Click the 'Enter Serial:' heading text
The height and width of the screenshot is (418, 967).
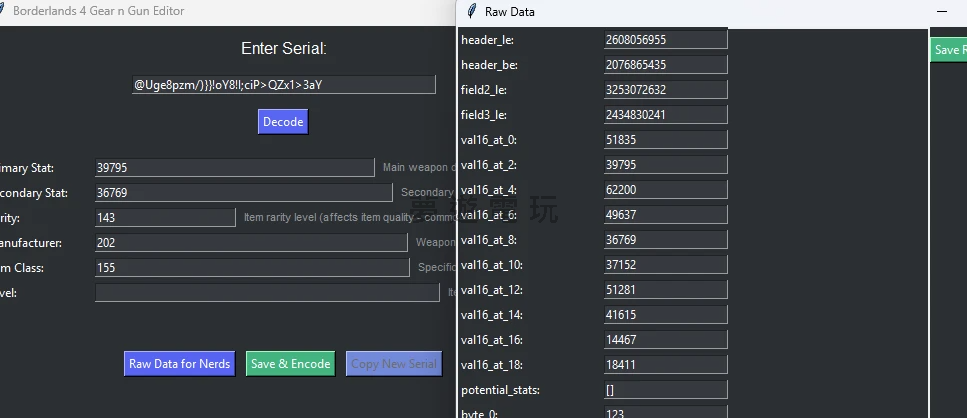click(284, 49)
